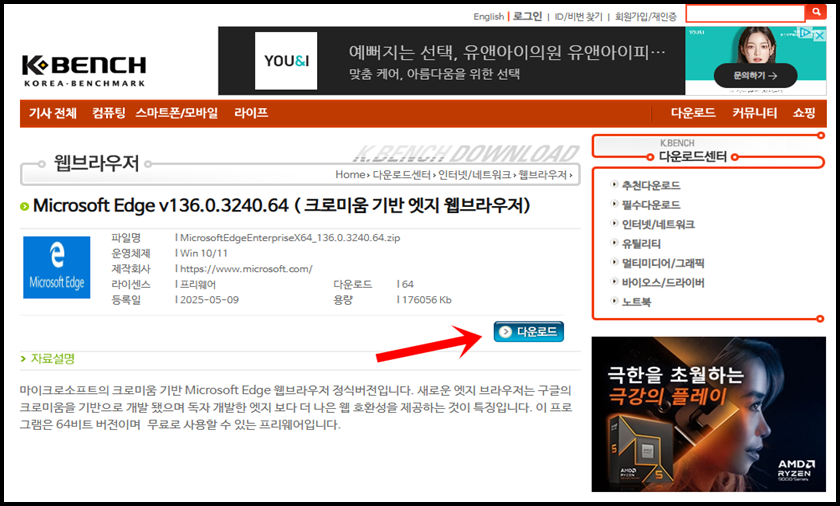Click the Microsoft Edge product thumbnail
Viewport: 840px width, 506px height.
point(56,267)
